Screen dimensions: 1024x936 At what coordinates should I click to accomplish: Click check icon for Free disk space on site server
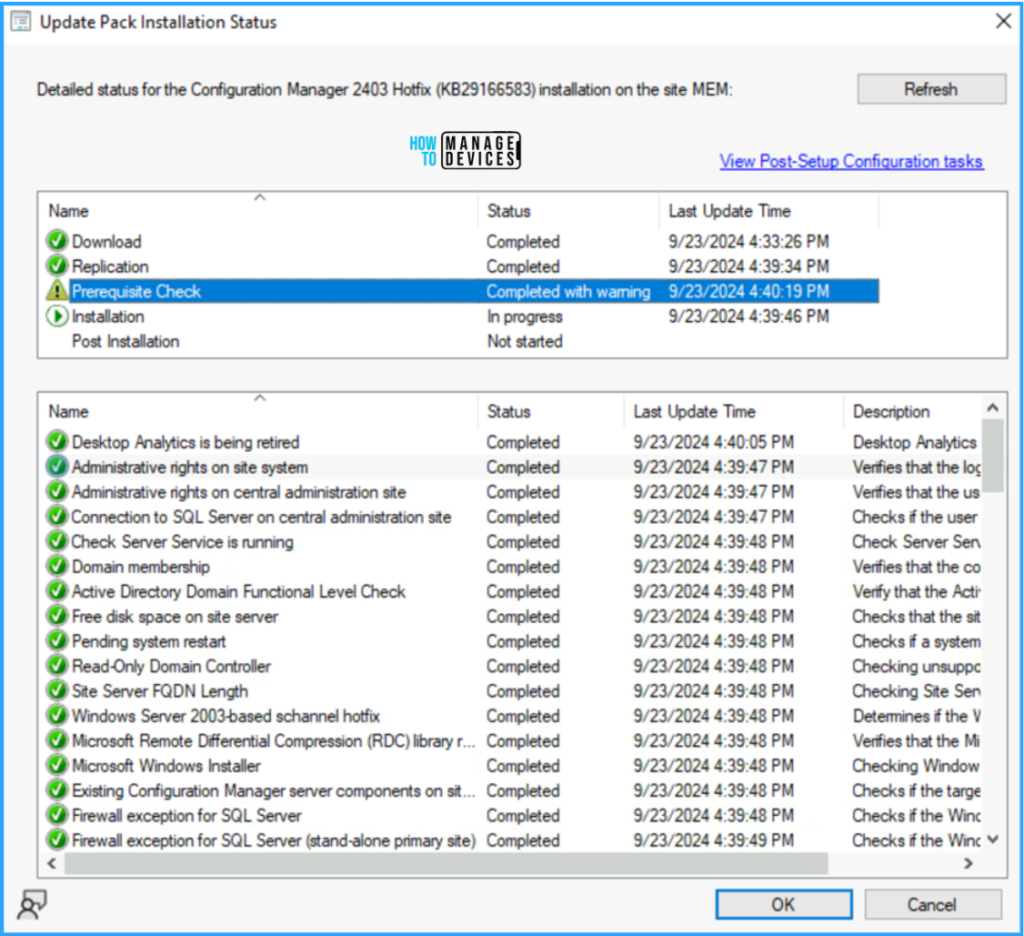click(57, 616)
